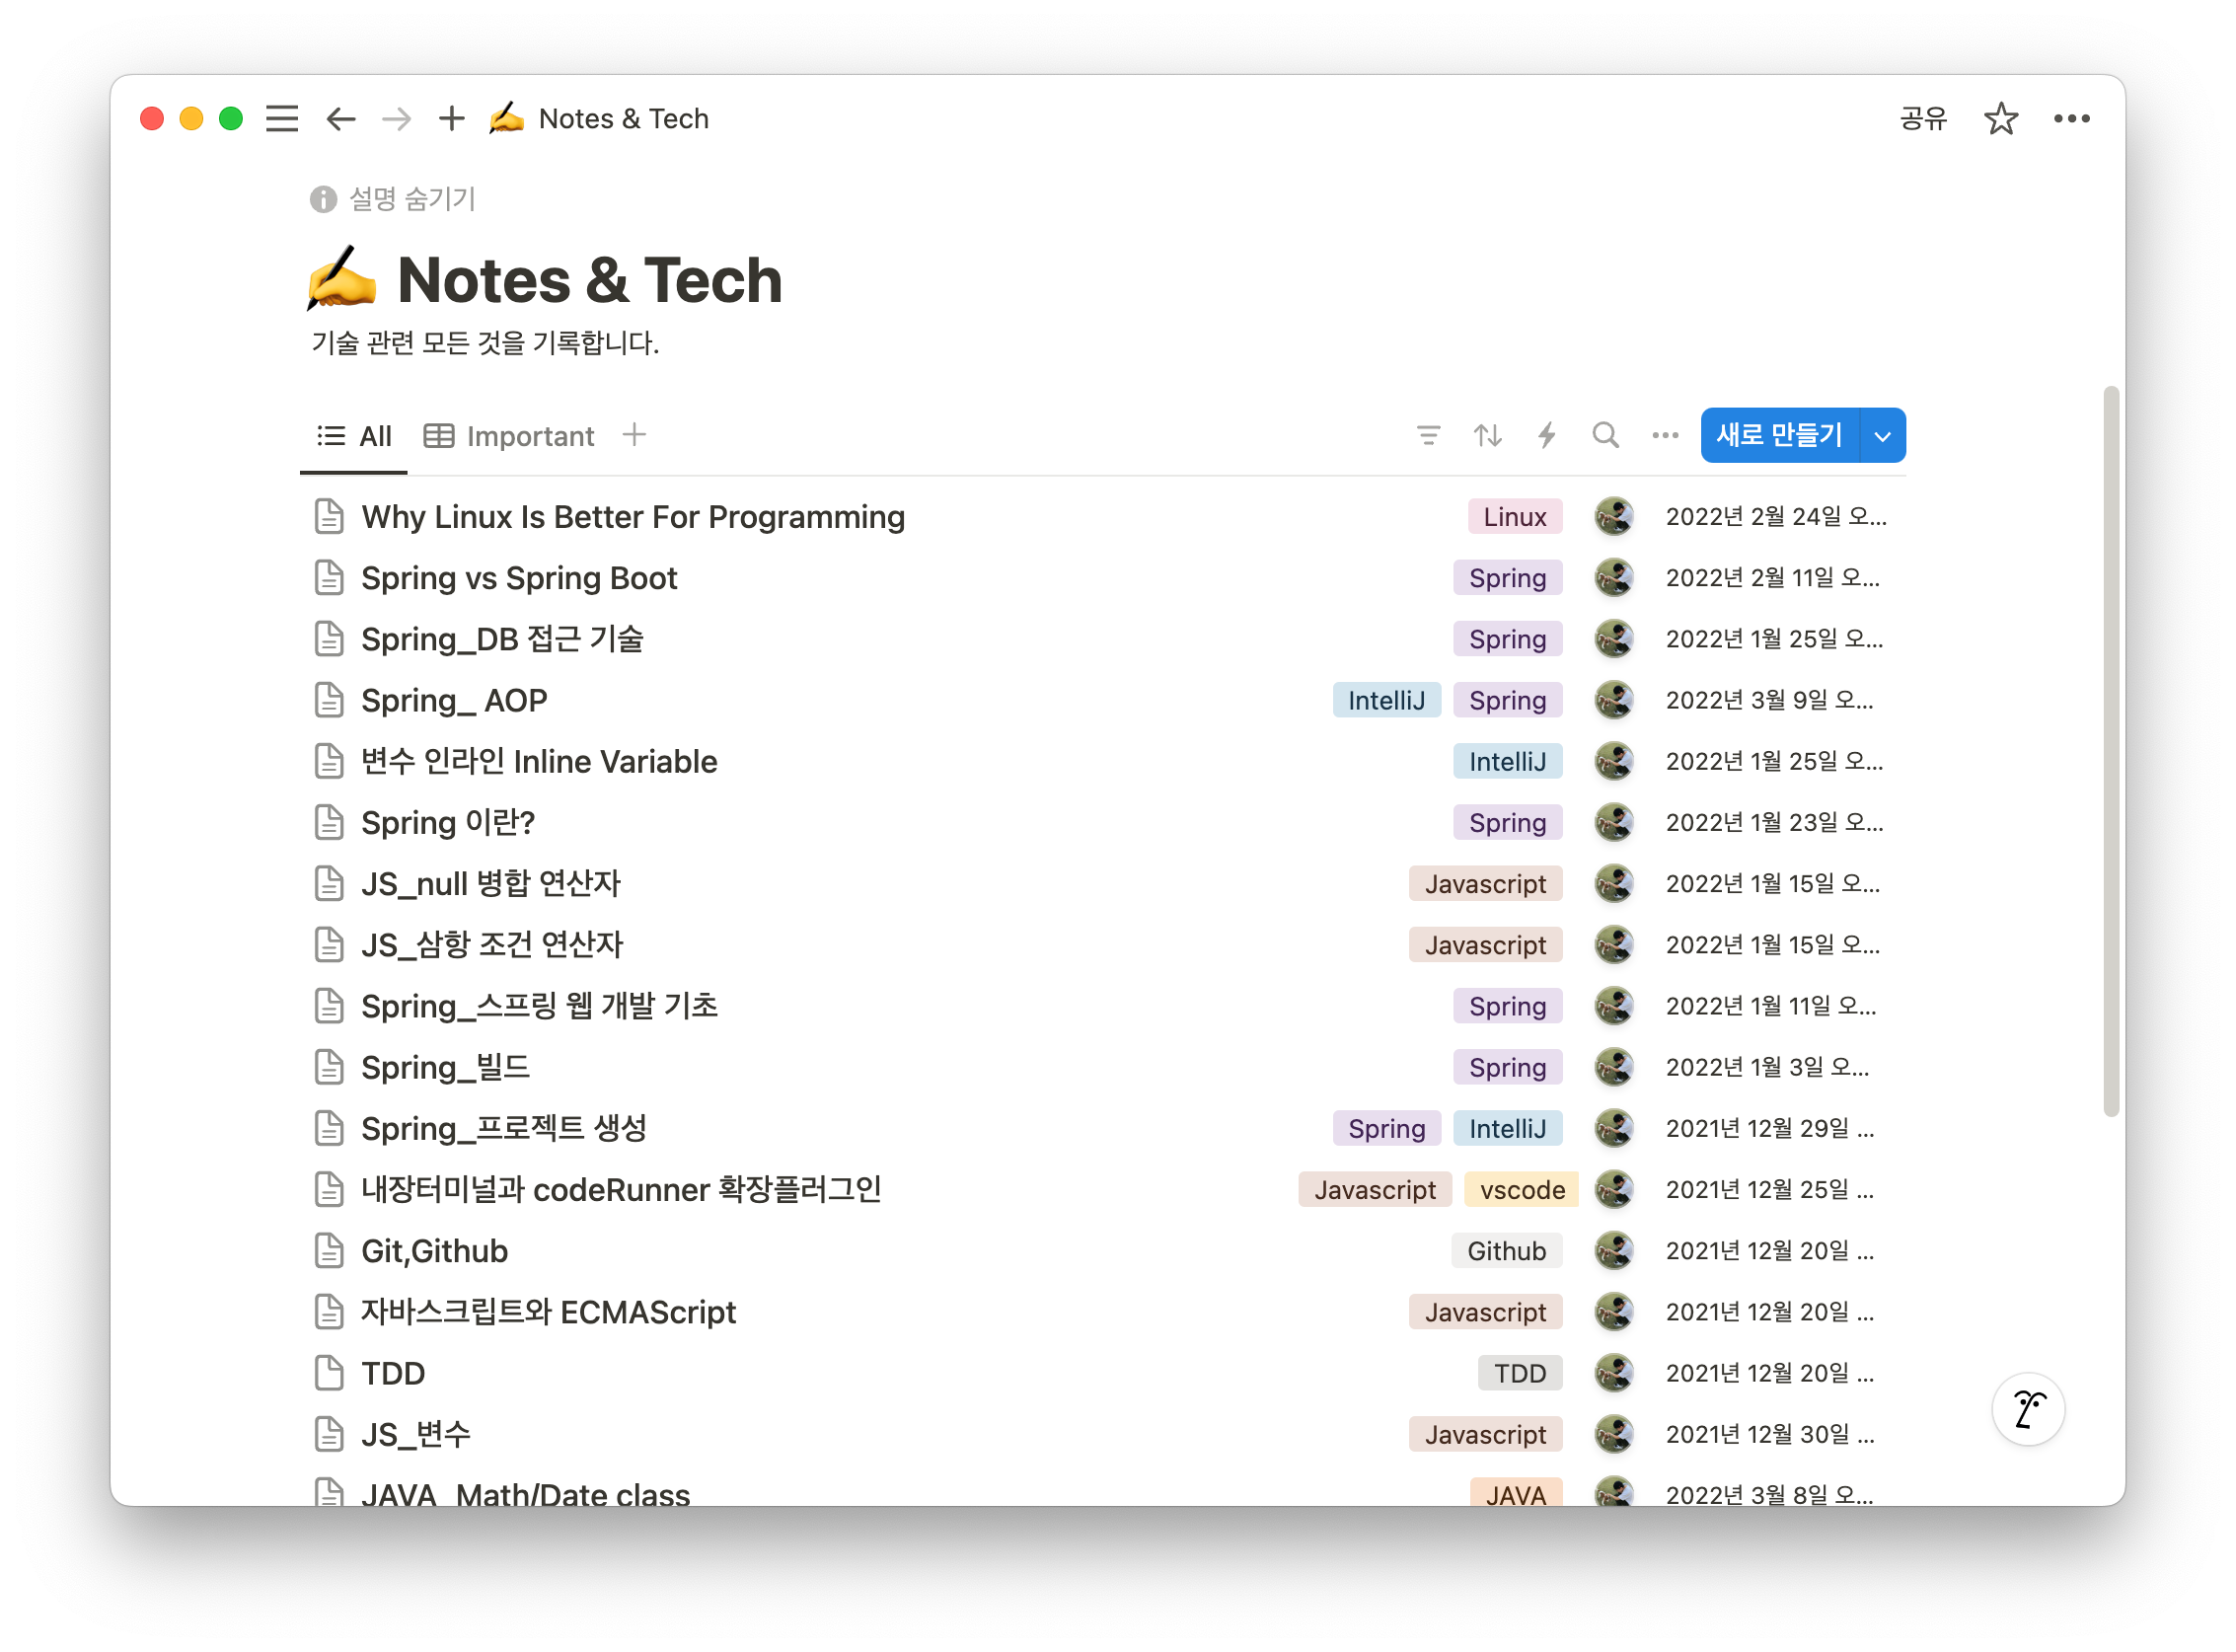
Task: Click the vscode tag chip
Action: (1521, 1190)
